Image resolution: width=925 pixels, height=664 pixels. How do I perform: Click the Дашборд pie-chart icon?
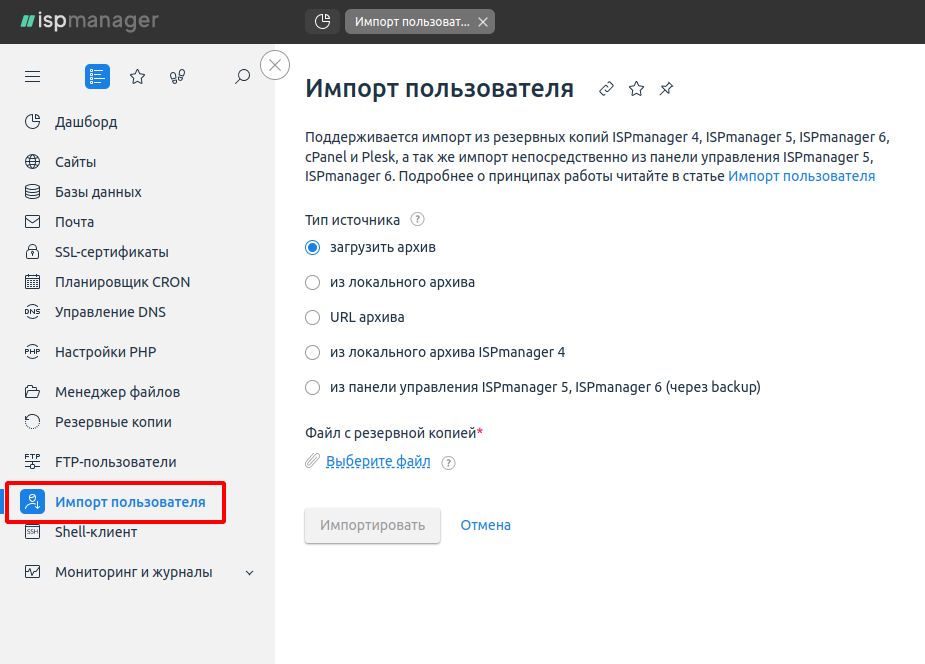coord(32,121)
